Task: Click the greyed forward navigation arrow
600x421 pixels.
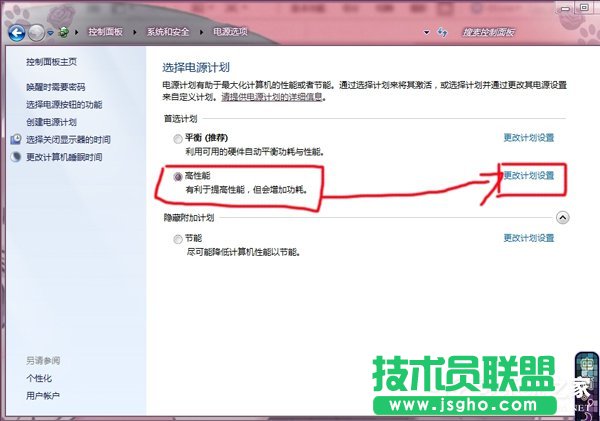Action: (37, 33)
